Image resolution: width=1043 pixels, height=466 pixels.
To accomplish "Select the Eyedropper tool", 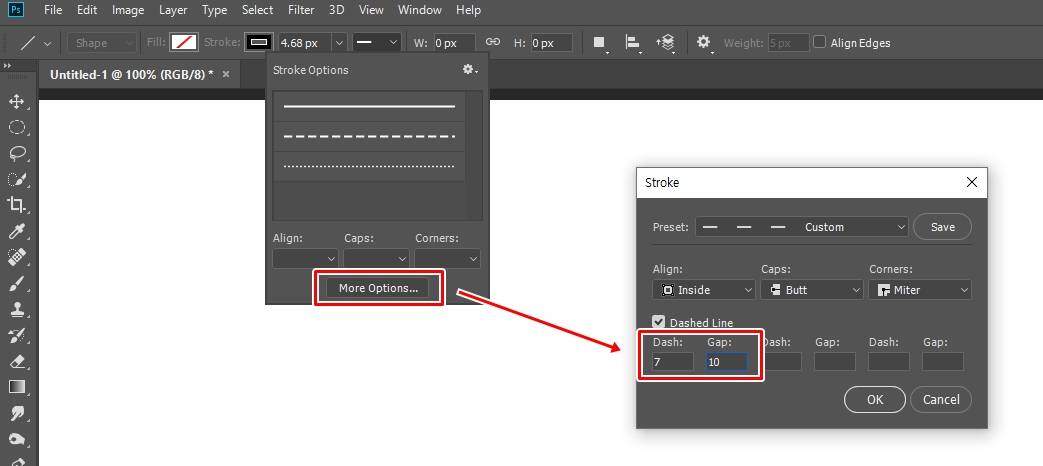I will (x=17, y=231).
